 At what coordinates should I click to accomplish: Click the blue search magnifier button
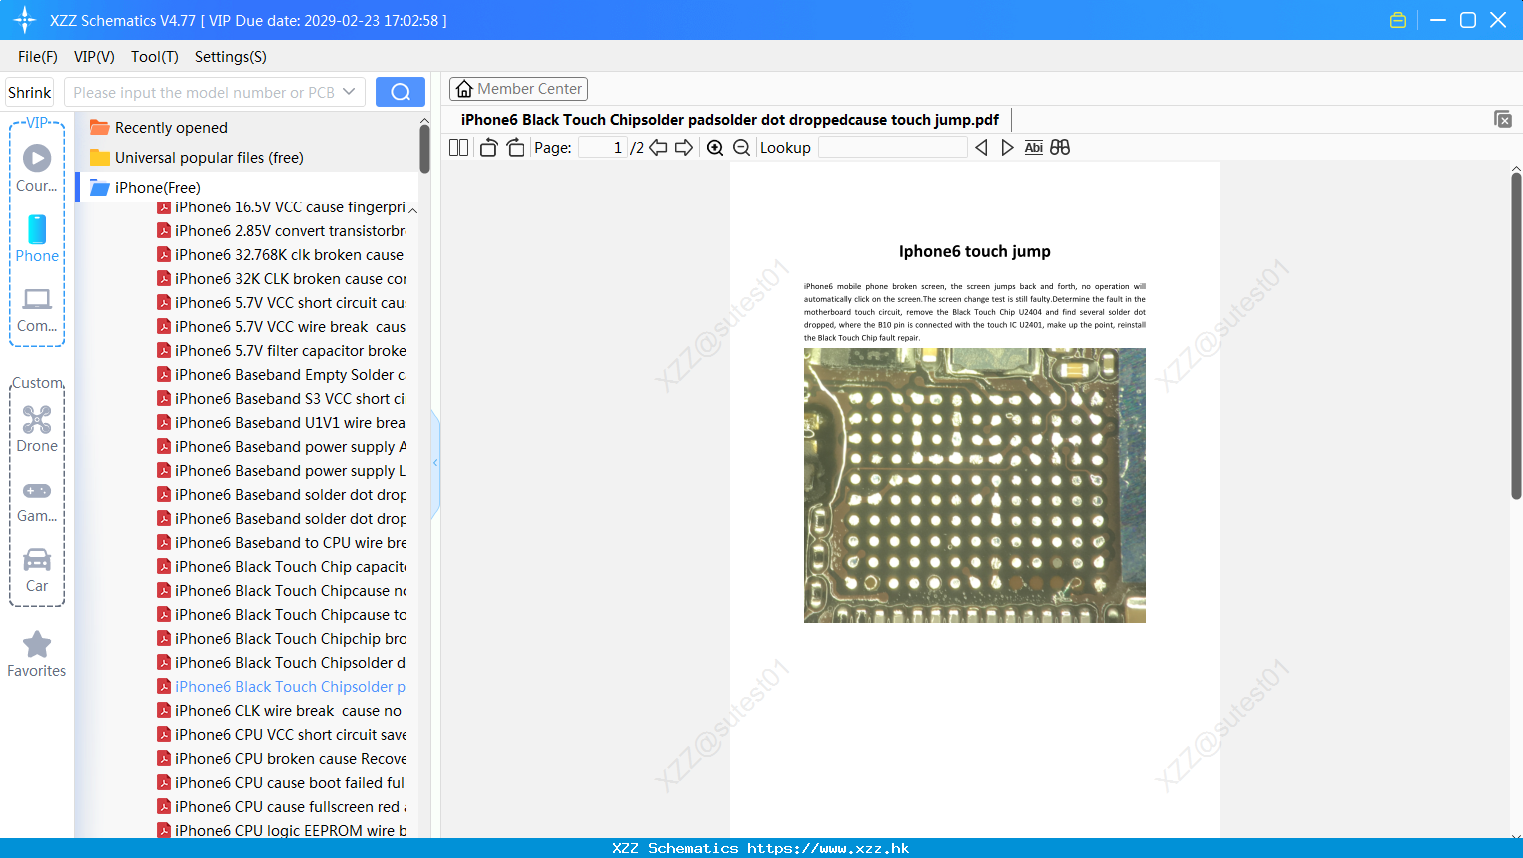(400, 92)
